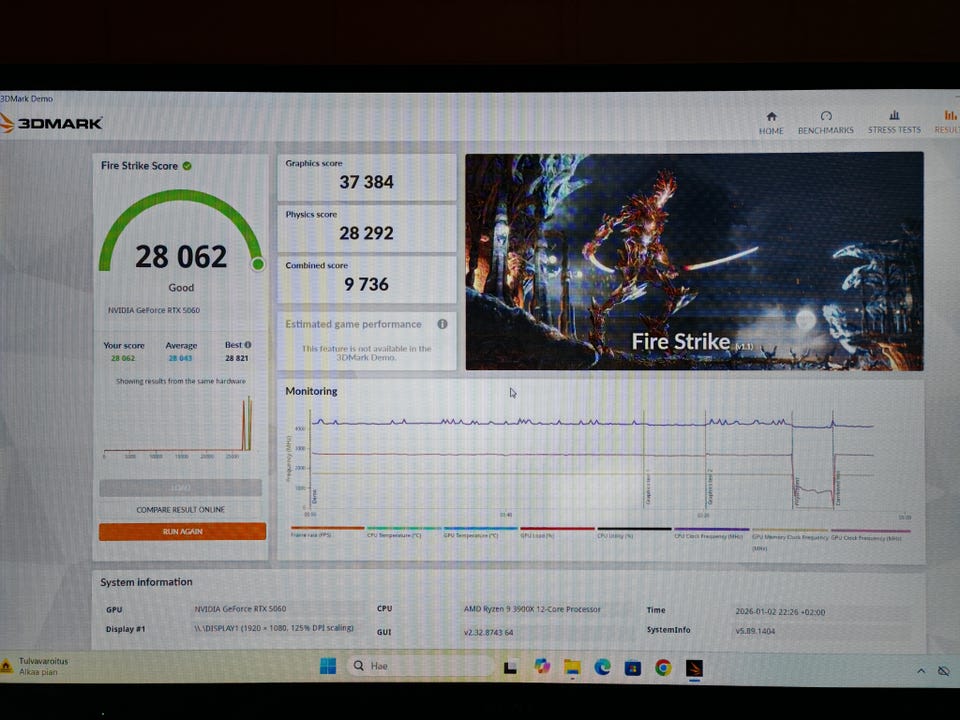The width and height of the screenshot is (960, 720).
Task: Click the GPU value in System information
Action: click(240, 609)
